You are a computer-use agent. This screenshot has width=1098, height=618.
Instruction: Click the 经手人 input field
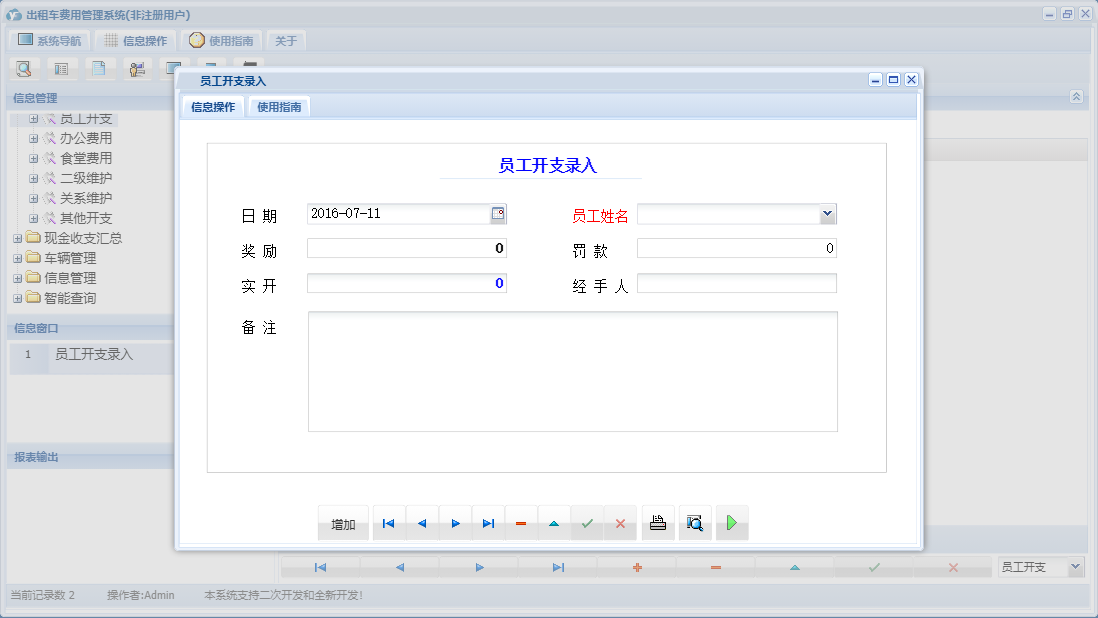pyautogui.click(x=736, y=284)
